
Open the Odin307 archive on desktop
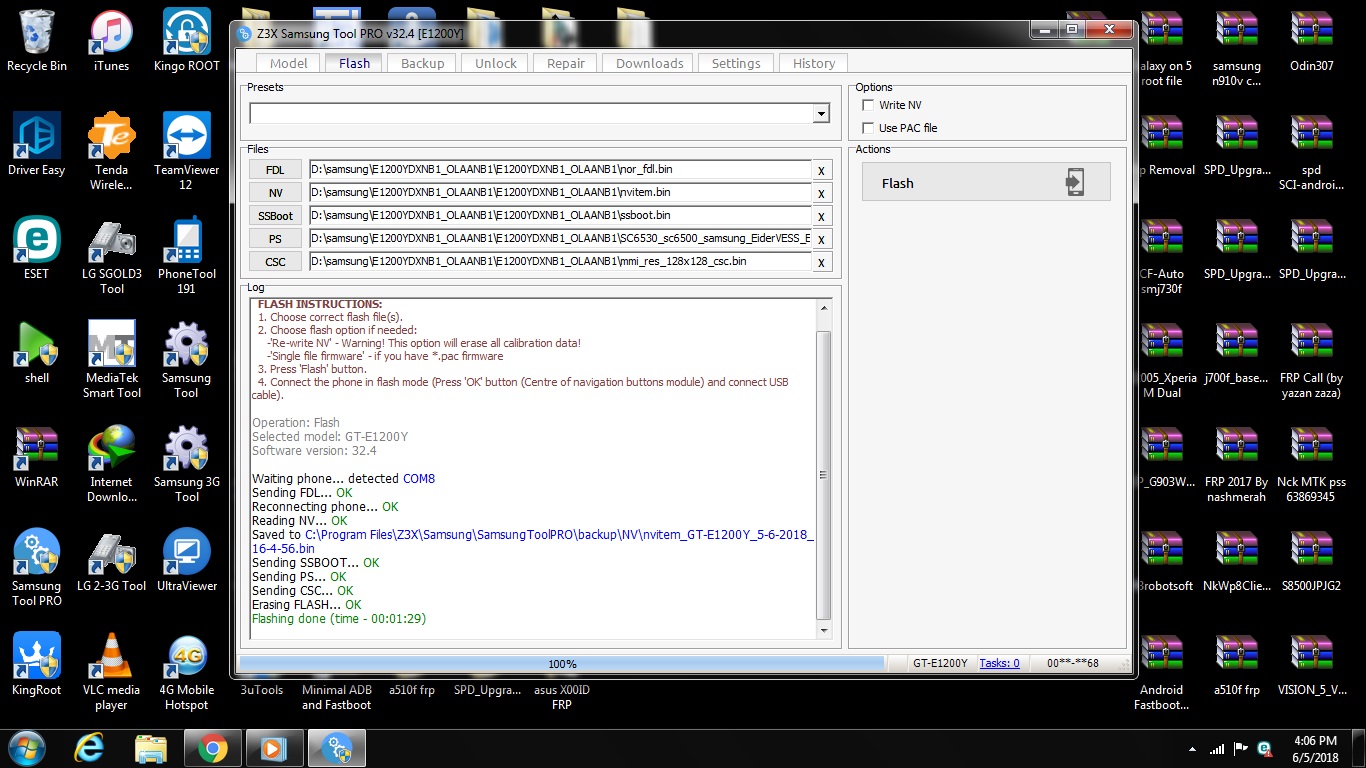pos(1311,40)
